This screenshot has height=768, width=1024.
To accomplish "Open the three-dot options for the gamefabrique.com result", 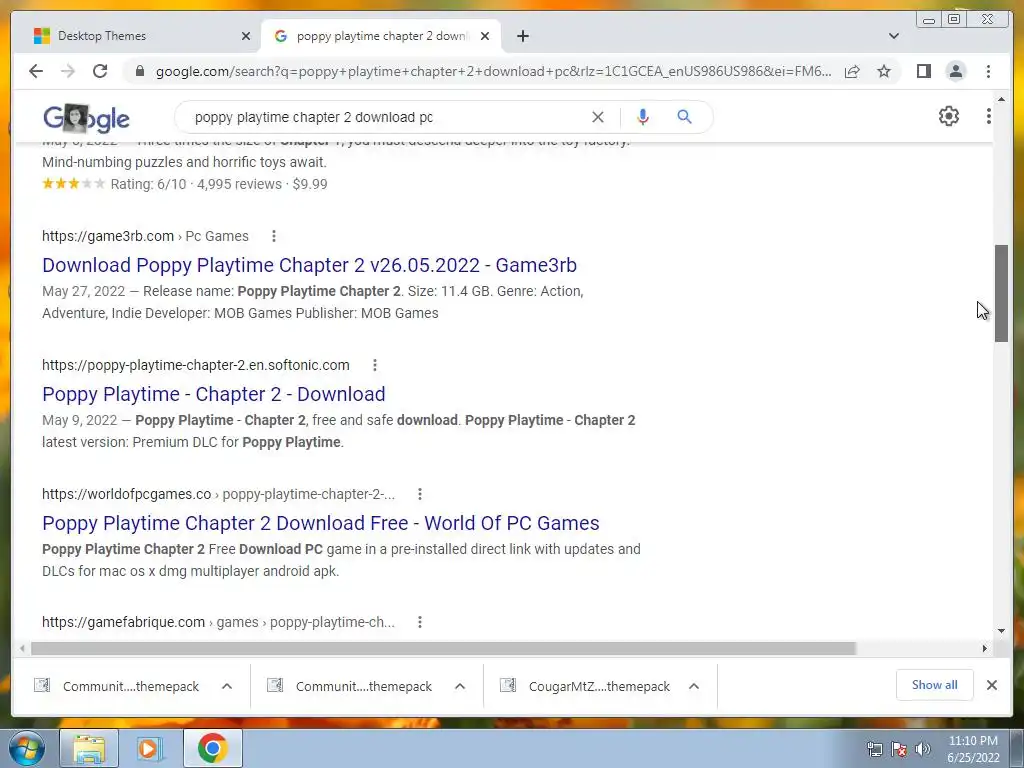I will tap(420, 622).
